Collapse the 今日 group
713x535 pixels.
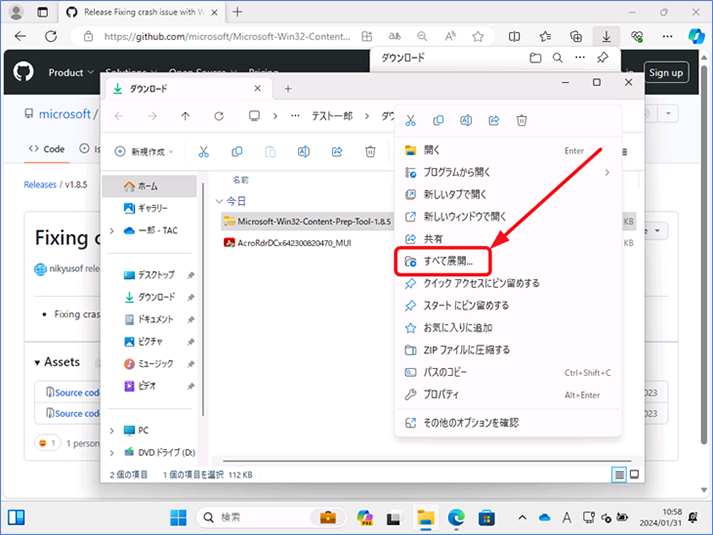pos(219,201)
